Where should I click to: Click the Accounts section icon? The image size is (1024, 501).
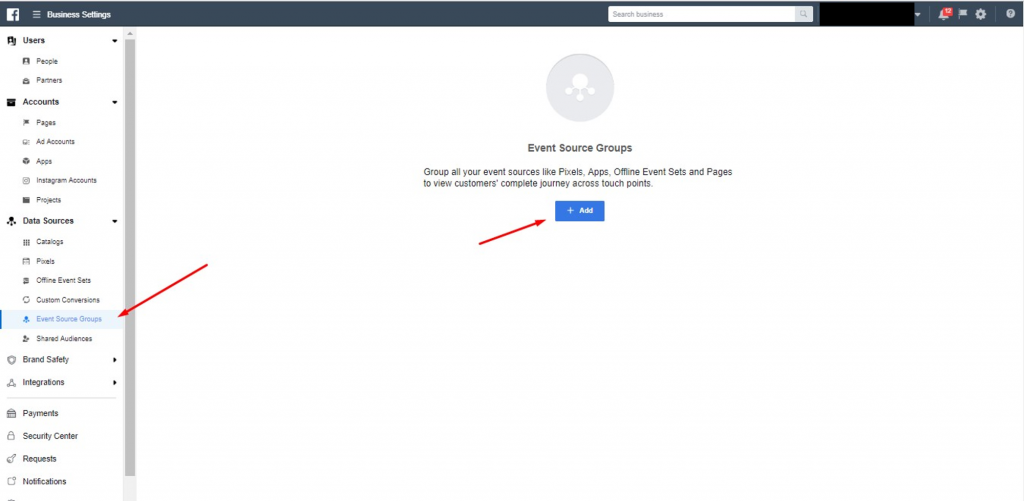pos(11,102)
